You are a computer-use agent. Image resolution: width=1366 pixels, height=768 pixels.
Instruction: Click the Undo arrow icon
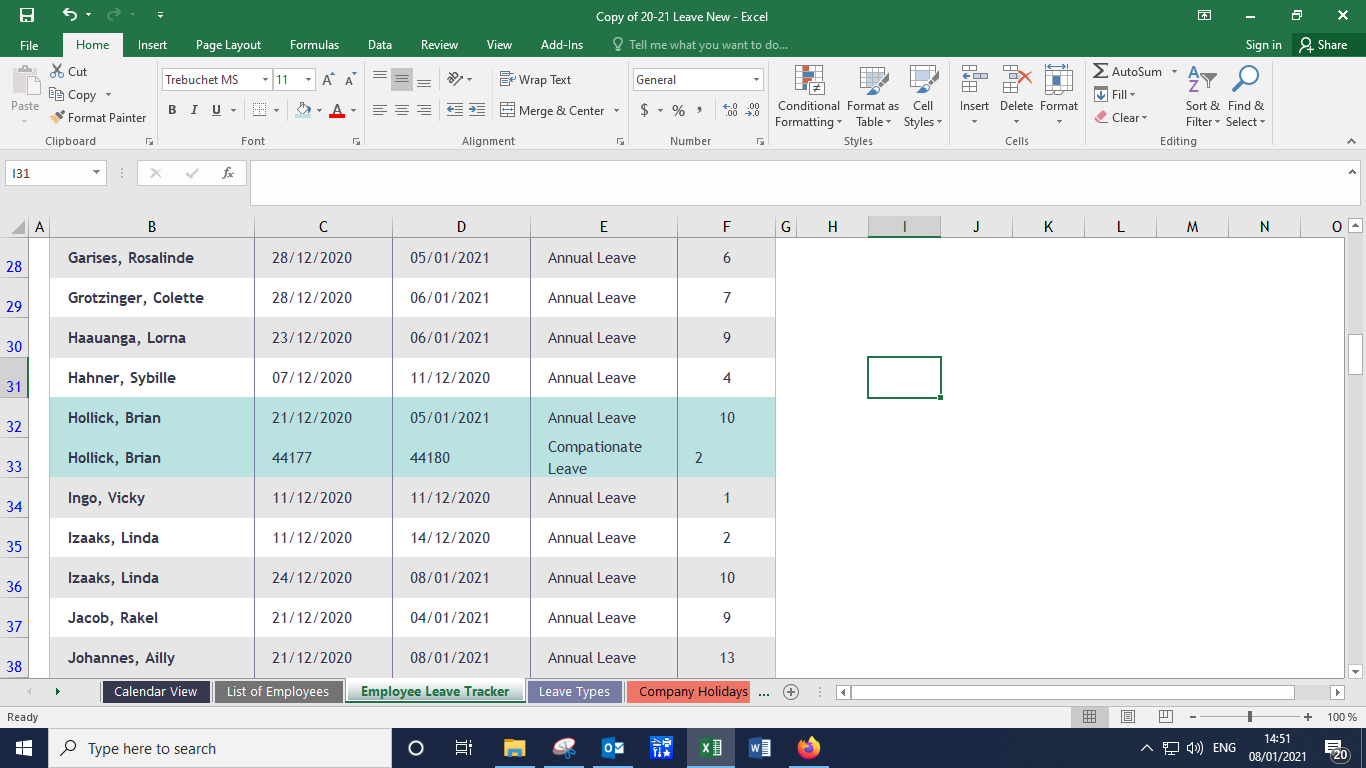[x=69, y=15]
